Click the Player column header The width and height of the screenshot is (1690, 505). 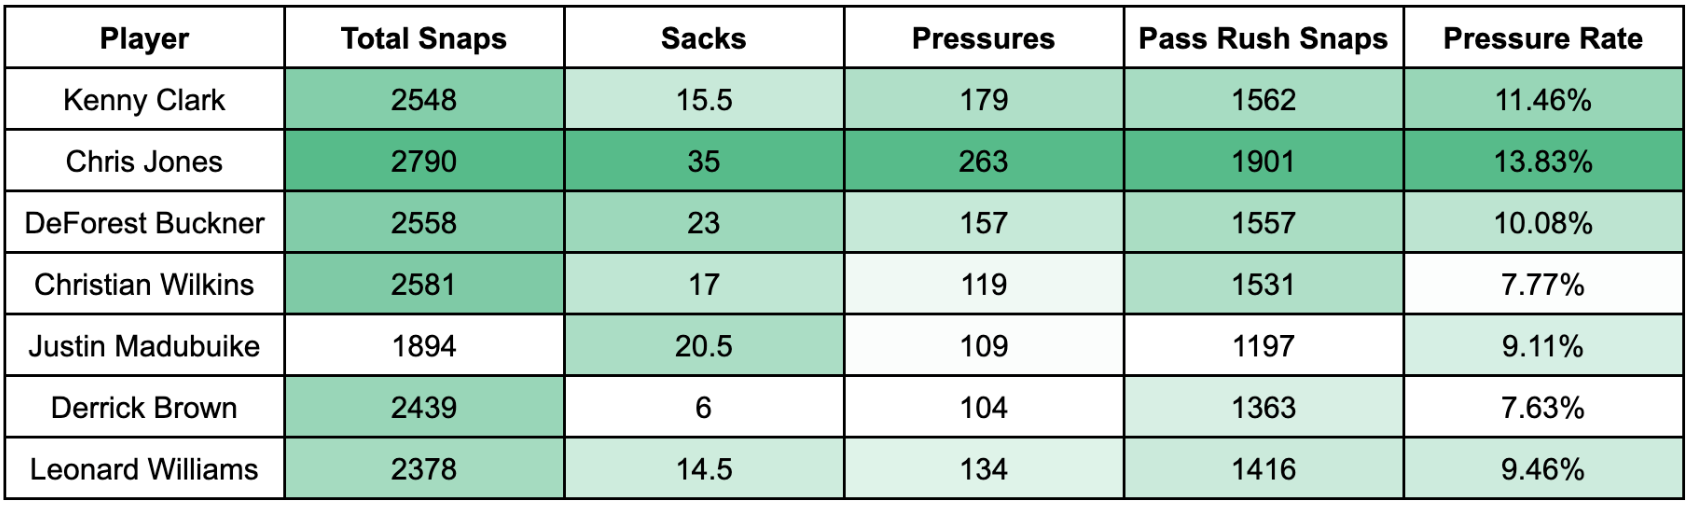144,39
